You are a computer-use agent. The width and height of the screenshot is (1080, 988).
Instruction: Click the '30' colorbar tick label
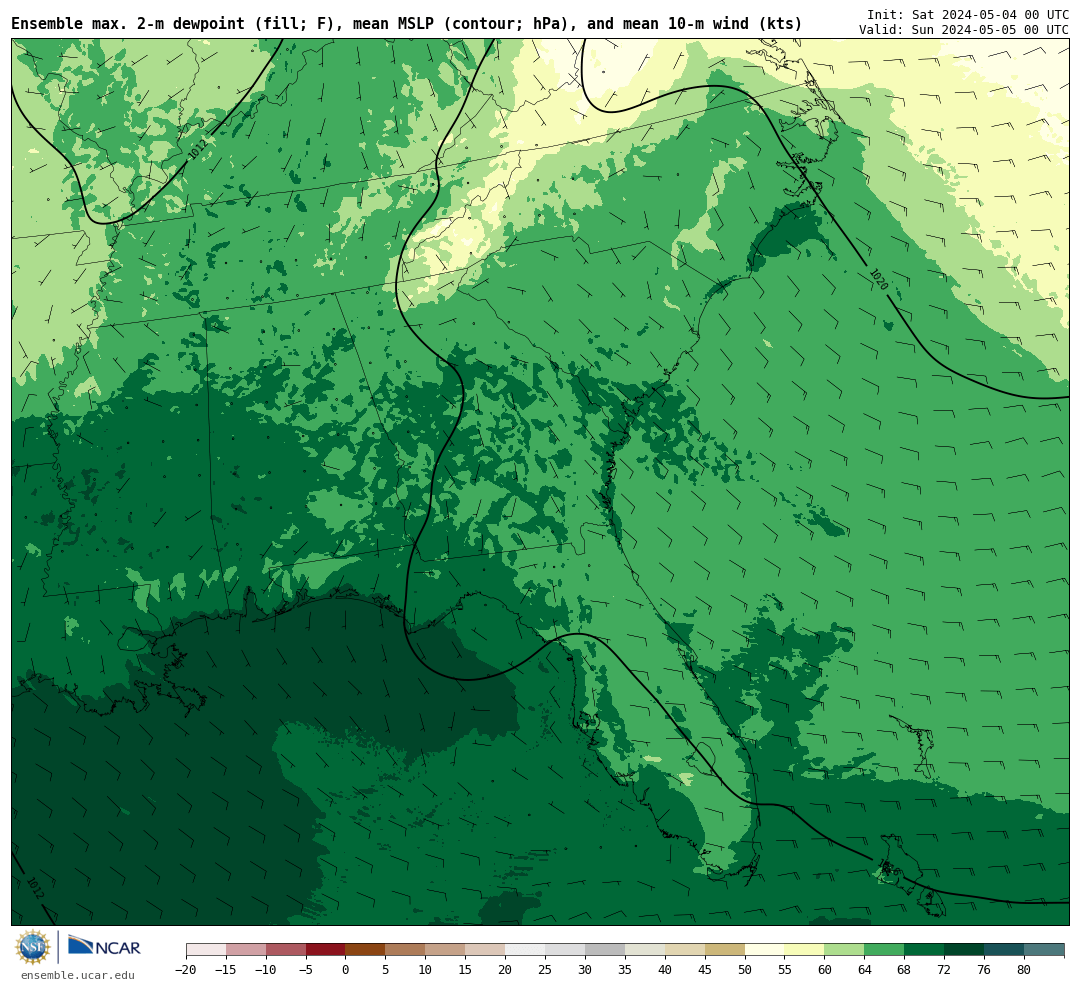[x=585, y=970]
